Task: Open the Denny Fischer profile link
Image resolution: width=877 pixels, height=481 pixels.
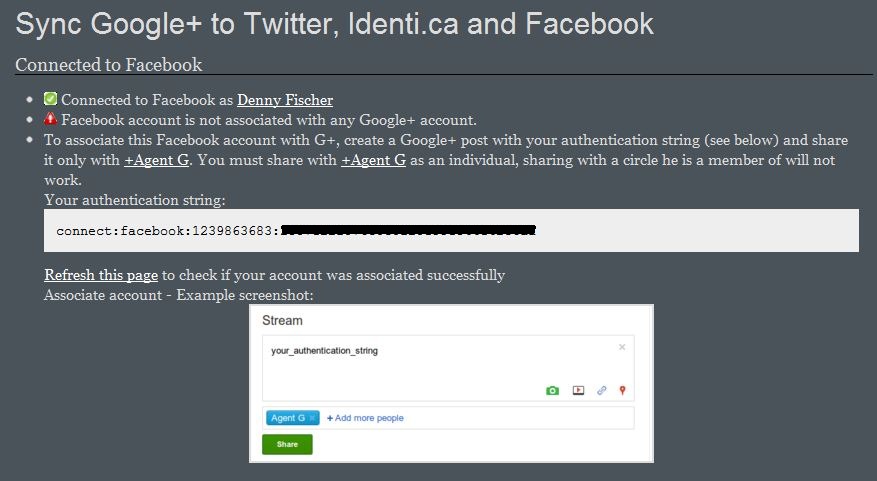Action: click(285, 100)
